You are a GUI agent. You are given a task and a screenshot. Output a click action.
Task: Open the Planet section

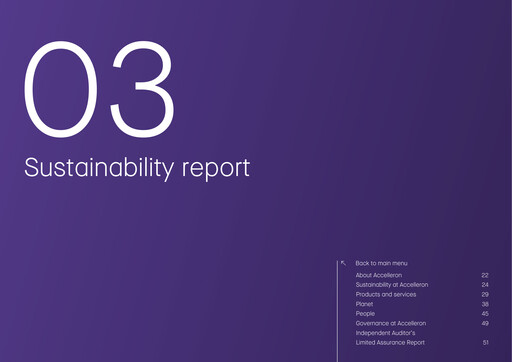tap(364, 304)
